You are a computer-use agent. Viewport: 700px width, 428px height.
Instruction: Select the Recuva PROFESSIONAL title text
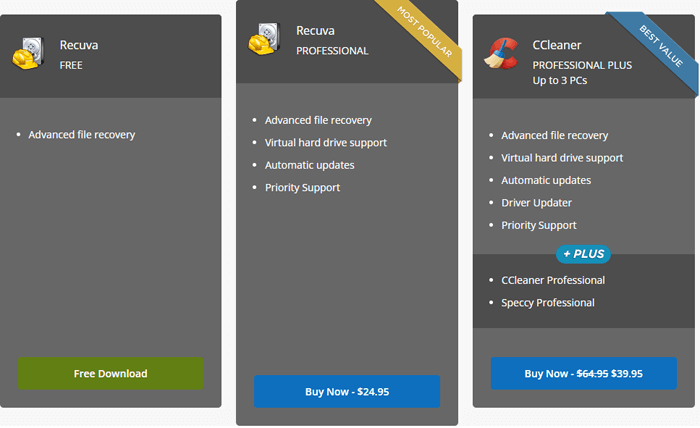332,40
